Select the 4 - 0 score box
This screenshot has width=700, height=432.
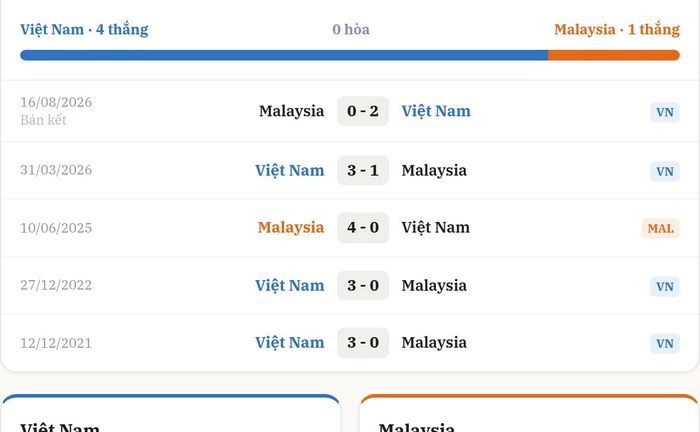click(x=363, y=227)
